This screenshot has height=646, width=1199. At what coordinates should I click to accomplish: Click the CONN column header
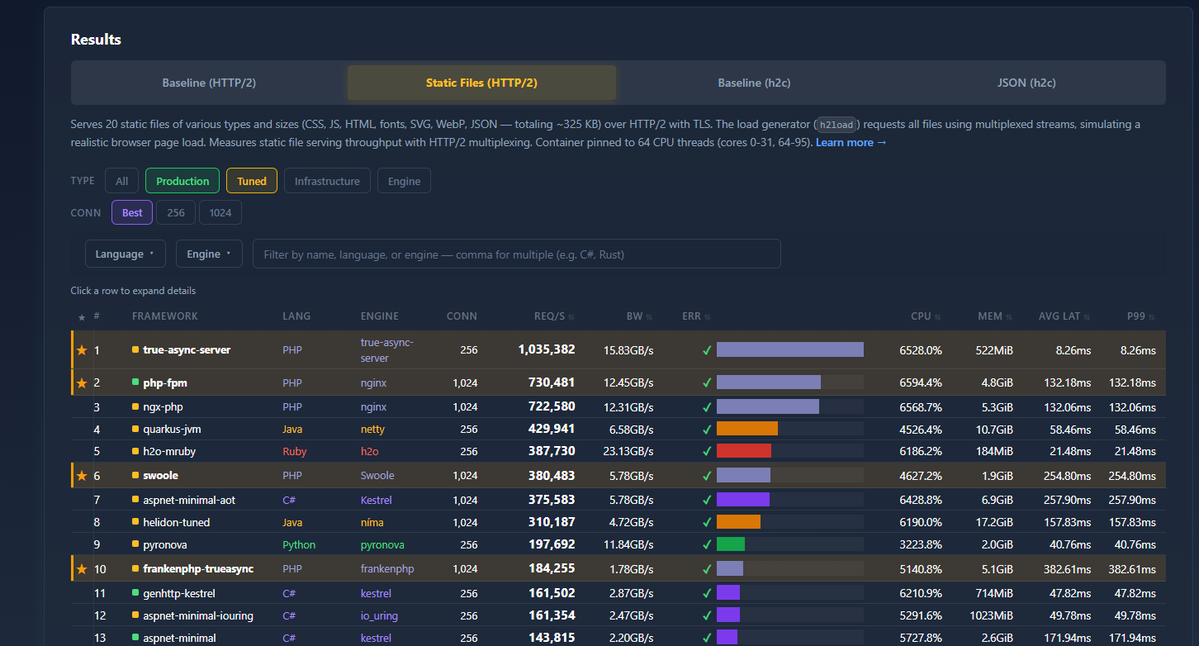coord(462,317)
